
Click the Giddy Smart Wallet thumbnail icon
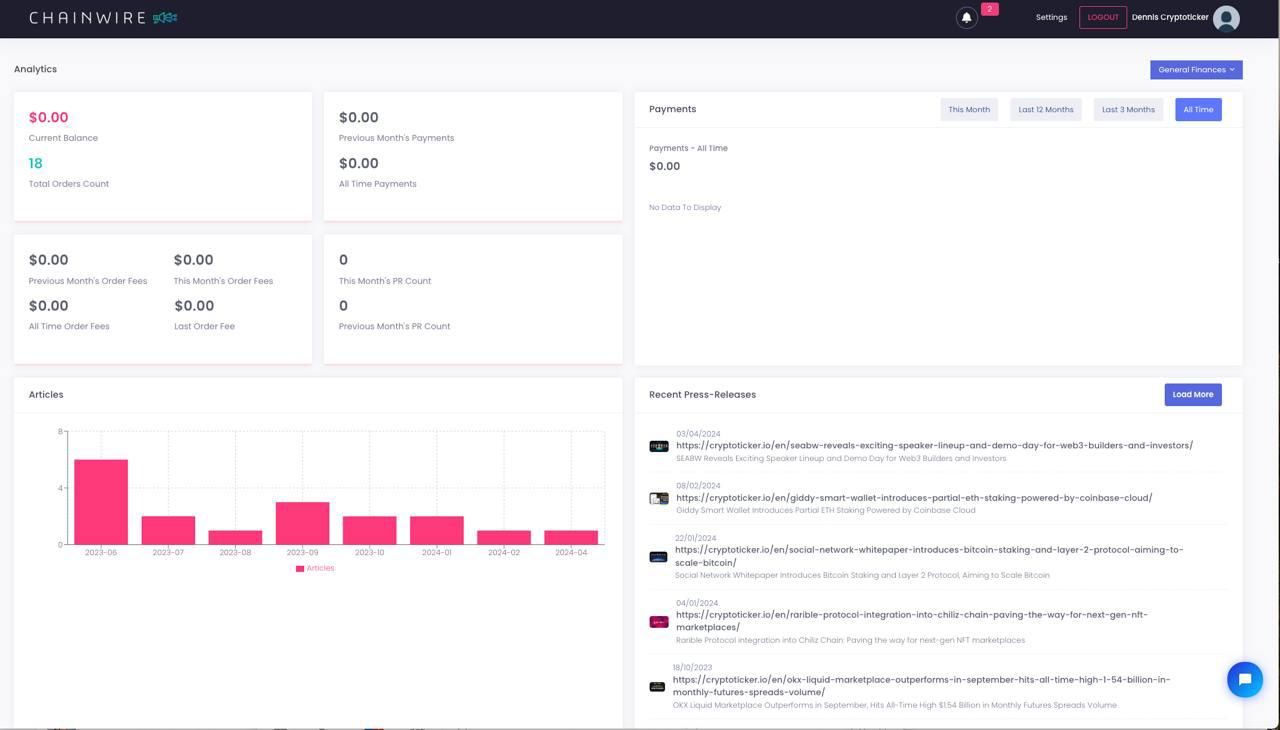[x=659, y=498]
